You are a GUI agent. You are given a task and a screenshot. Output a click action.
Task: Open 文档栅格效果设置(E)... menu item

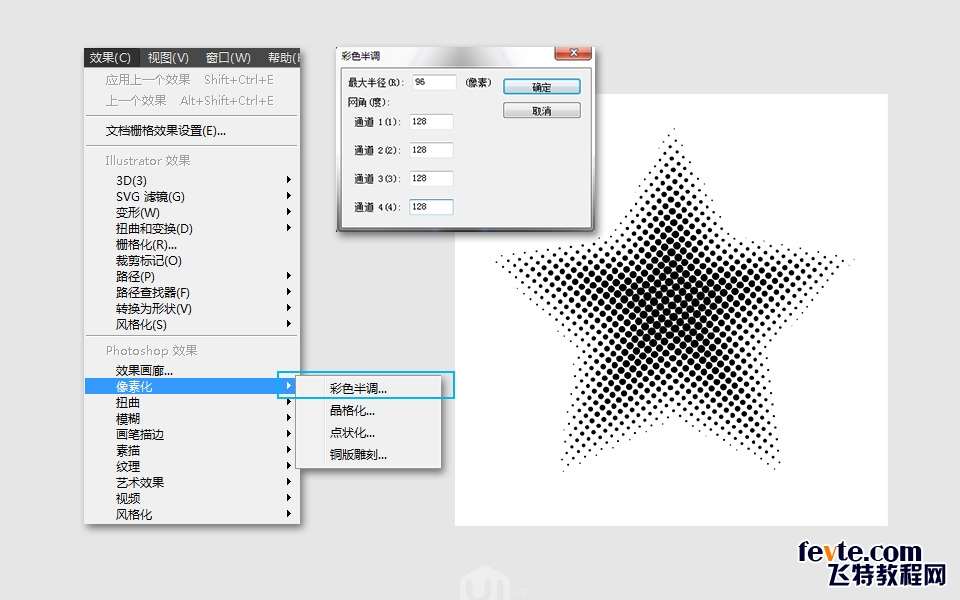[x=166, y=130]
